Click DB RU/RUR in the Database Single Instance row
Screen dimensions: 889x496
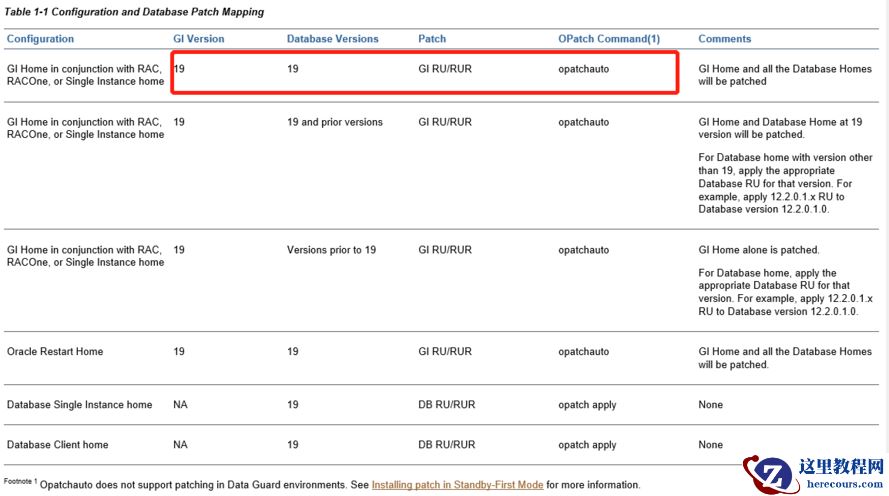coord(447,405)
